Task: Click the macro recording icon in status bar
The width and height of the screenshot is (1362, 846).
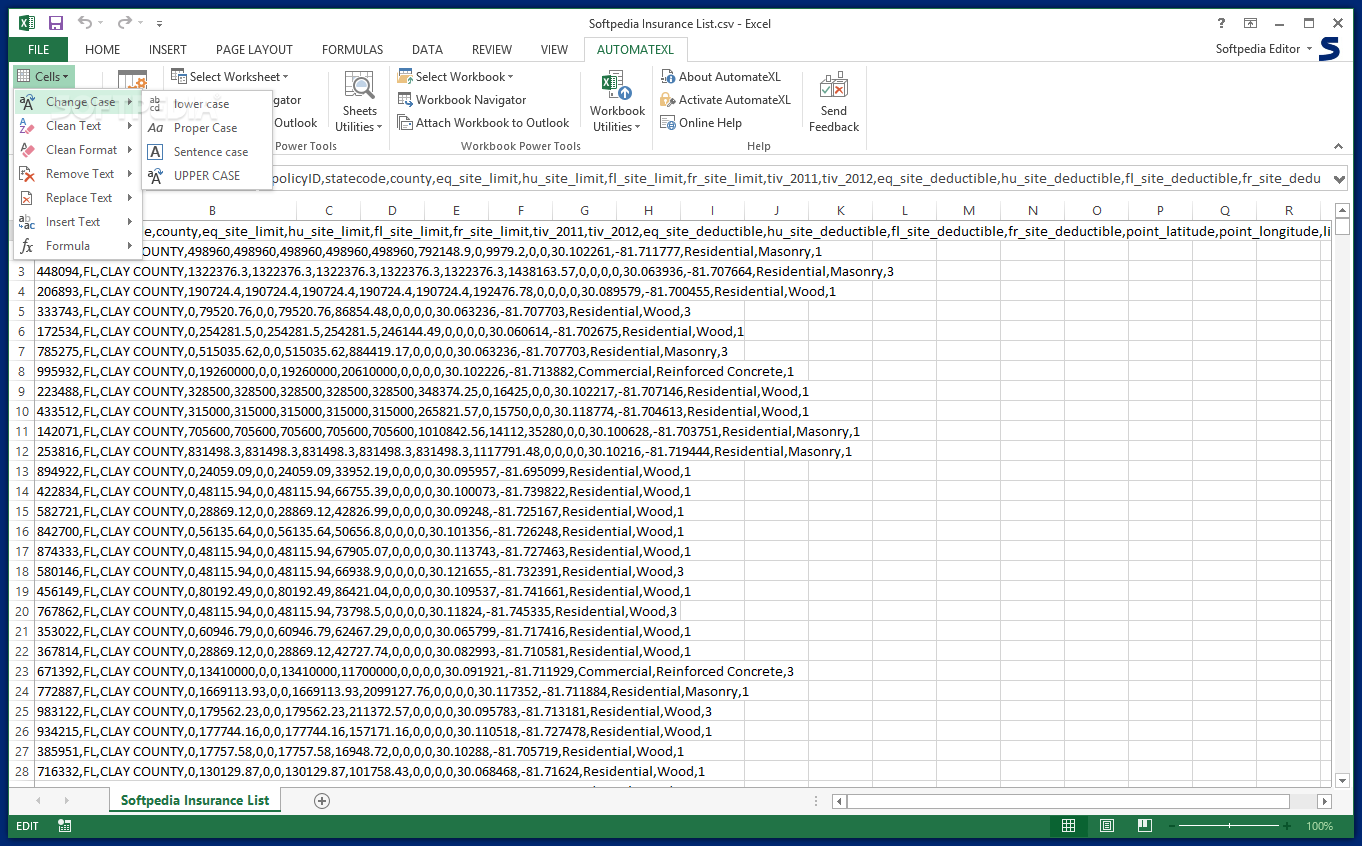Action: pos(65,826)
